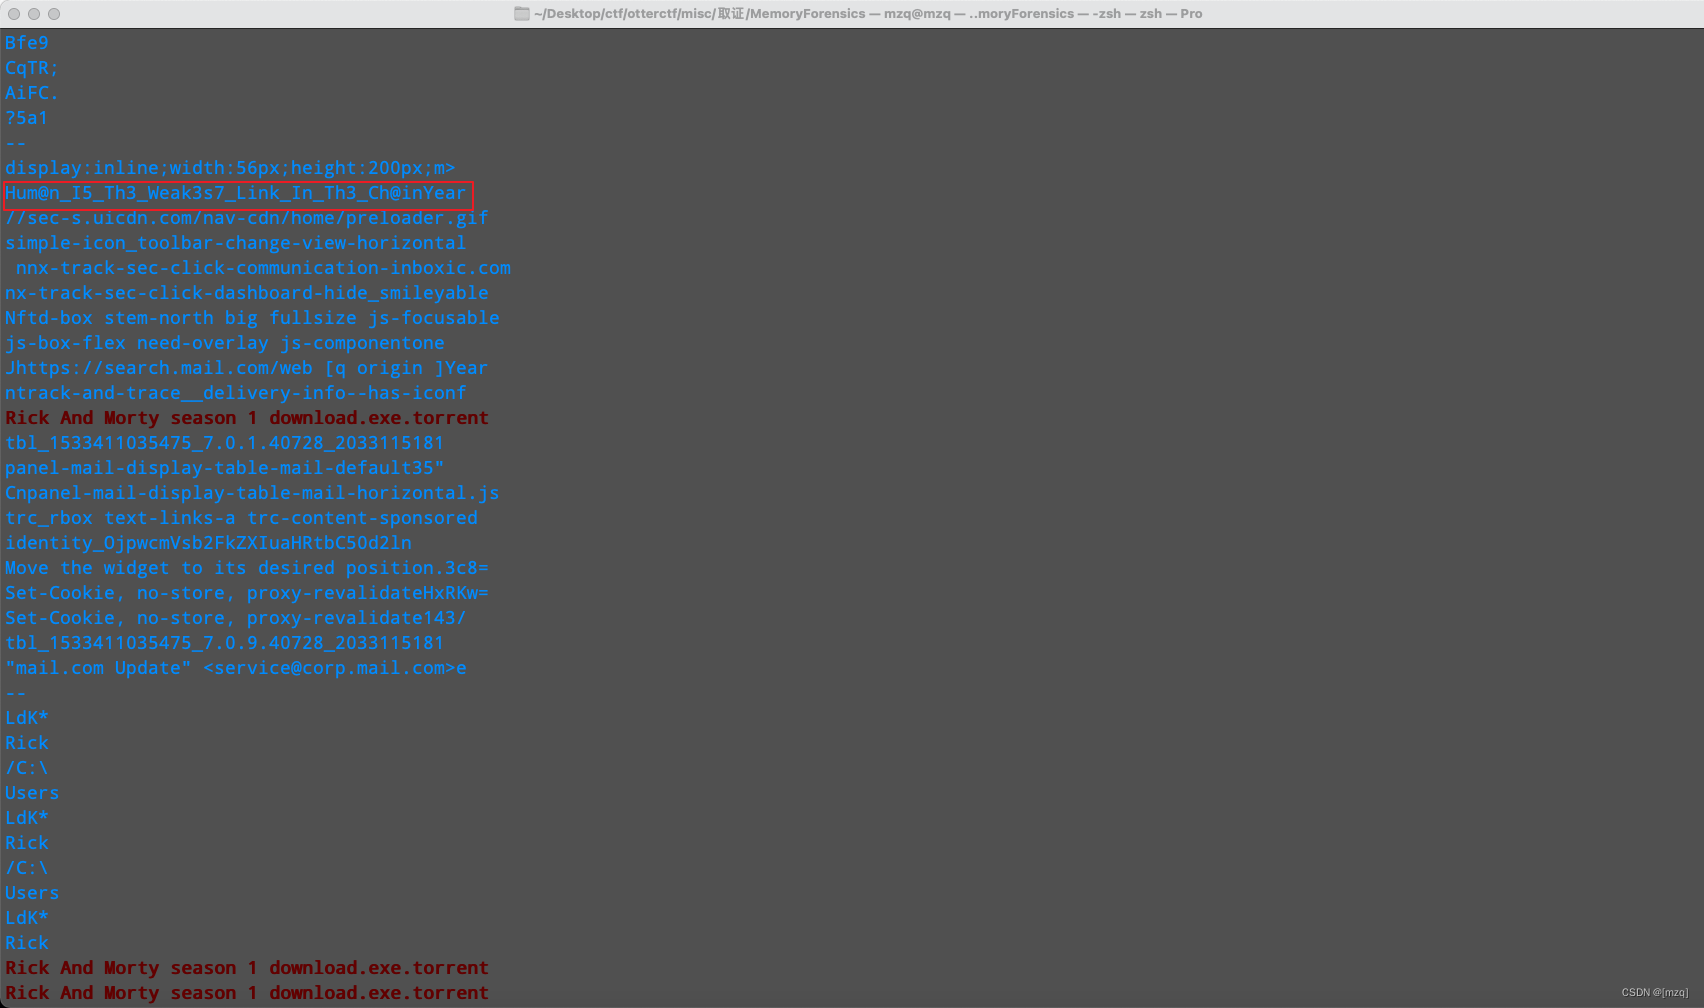Click the Set-Cookie proxy-revalidateHxRKw= line
Screen dimensions: 1704x1008
246,593
